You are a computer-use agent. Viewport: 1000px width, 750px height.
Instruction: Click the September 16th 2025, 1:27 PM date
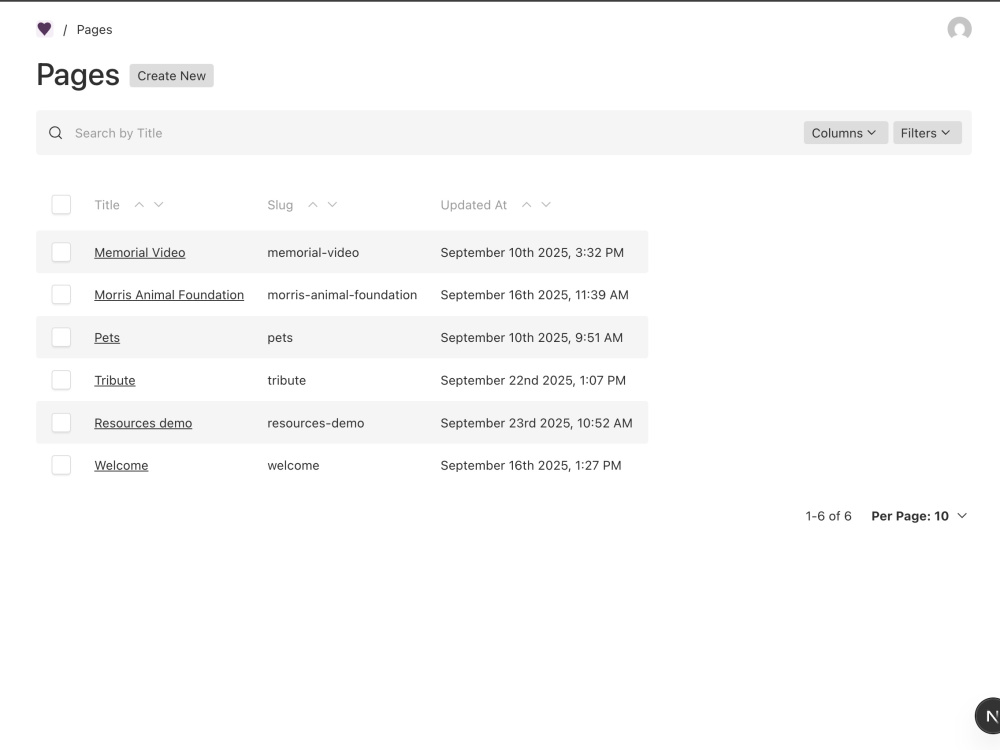click(x=531, y=466)
